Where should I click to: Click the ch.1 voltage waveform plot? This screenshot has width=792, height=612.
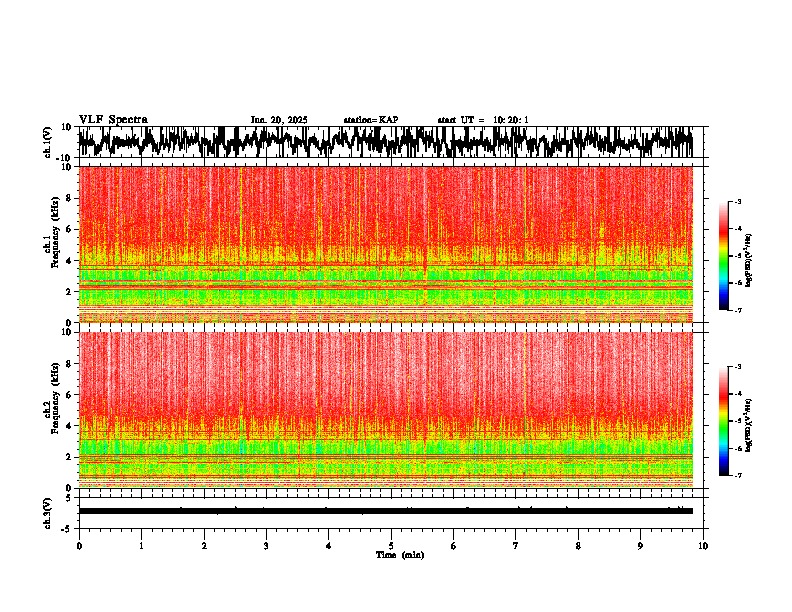385,142
